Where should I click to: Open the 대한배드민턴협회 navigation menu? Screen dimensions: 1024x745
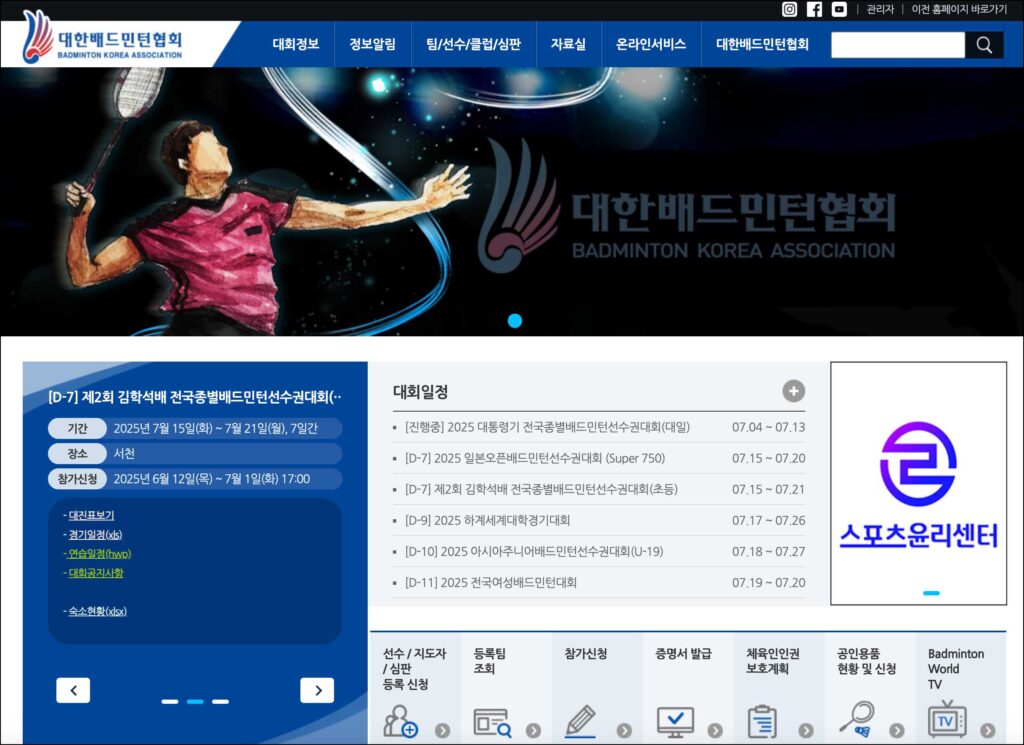coord(762,44)
